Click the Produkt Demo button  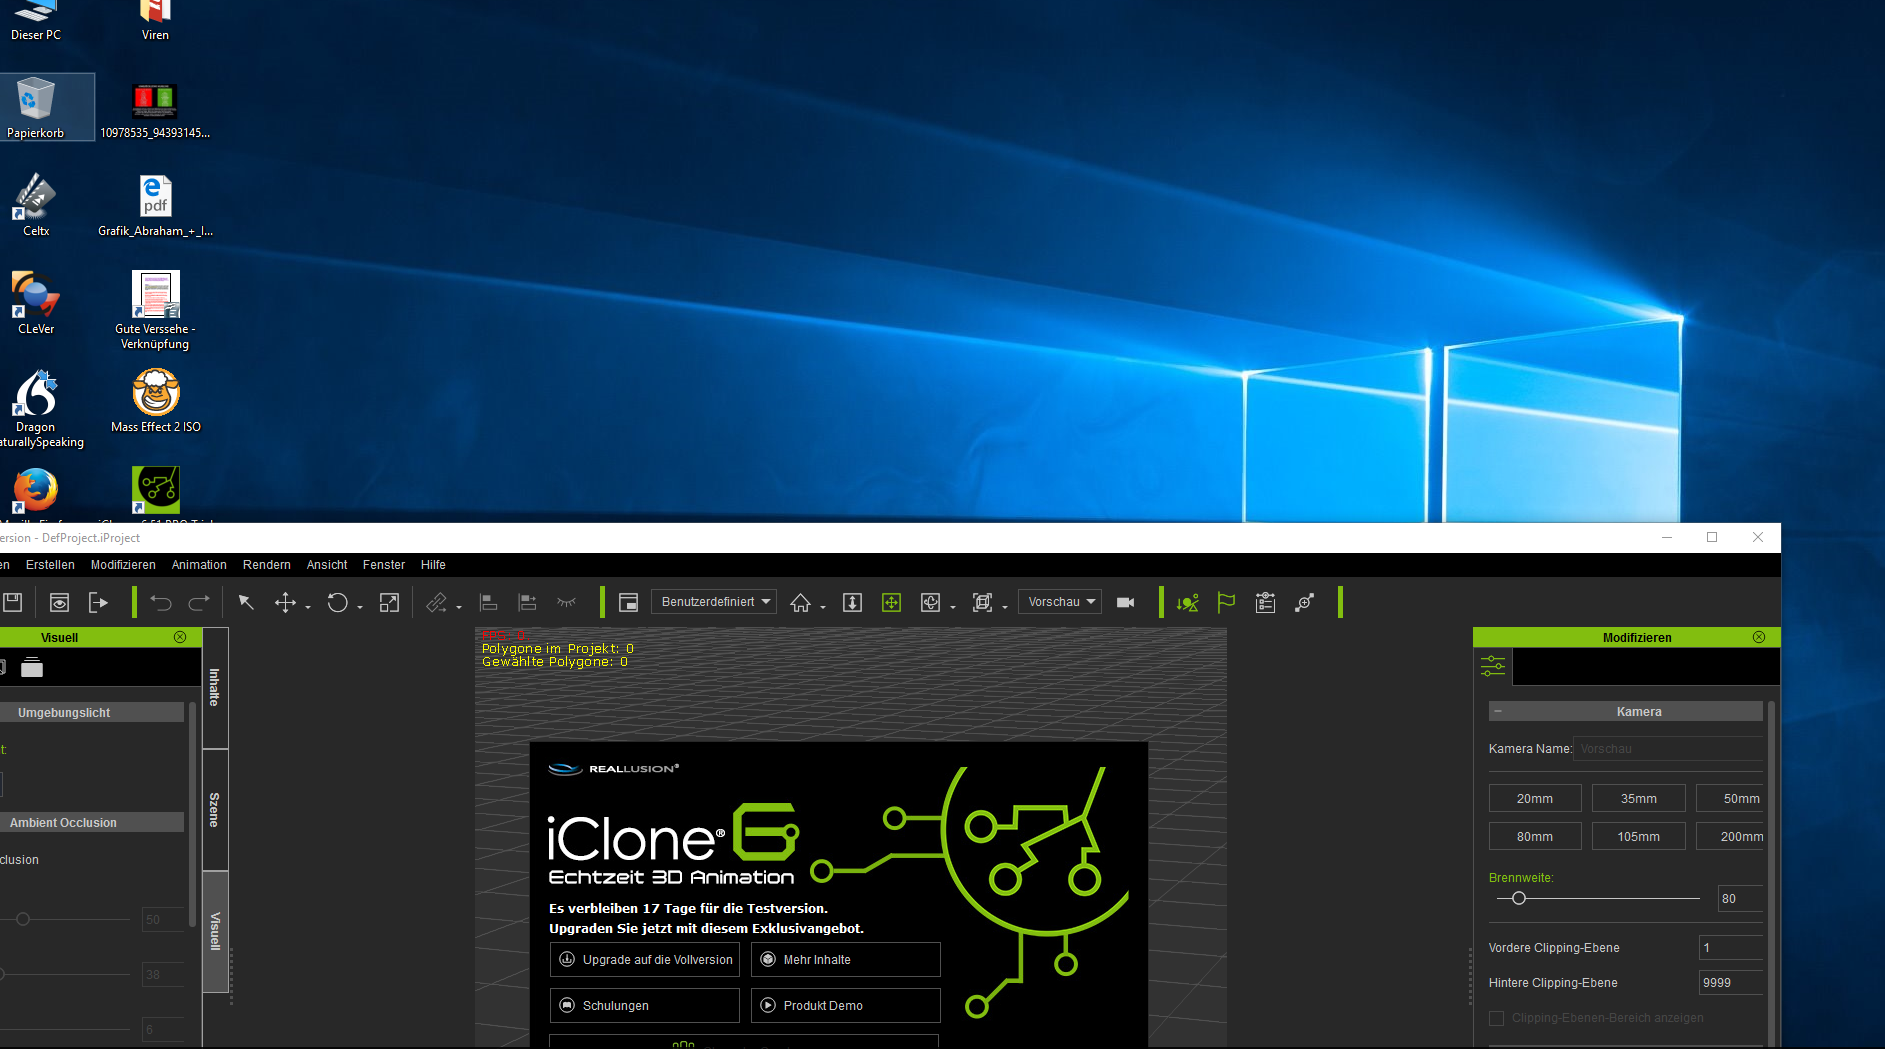point(846,1006)
